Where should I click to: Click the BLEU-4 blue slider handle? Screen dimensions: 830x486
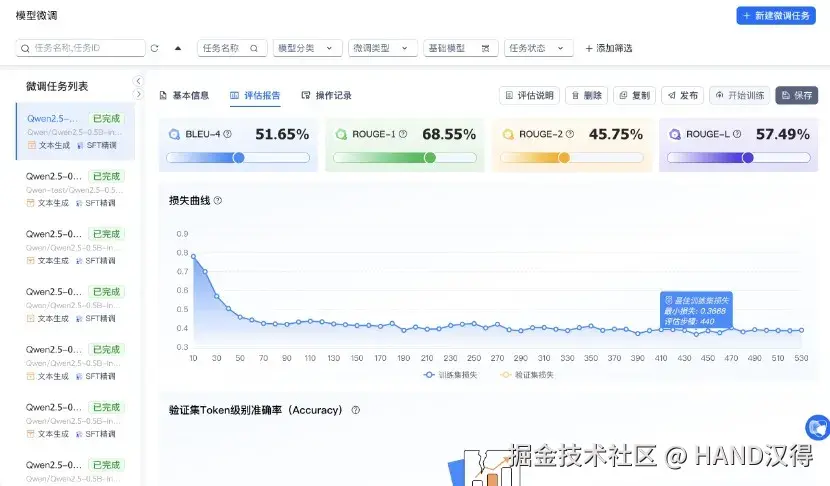pyautogui.click(x=239, y=157)
